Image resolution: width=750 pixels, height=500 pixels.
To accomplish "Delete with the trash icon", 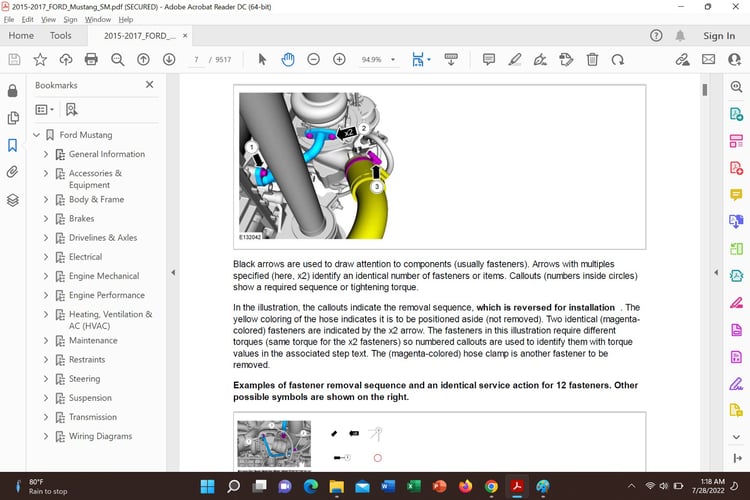I will (x=592, y=59).
